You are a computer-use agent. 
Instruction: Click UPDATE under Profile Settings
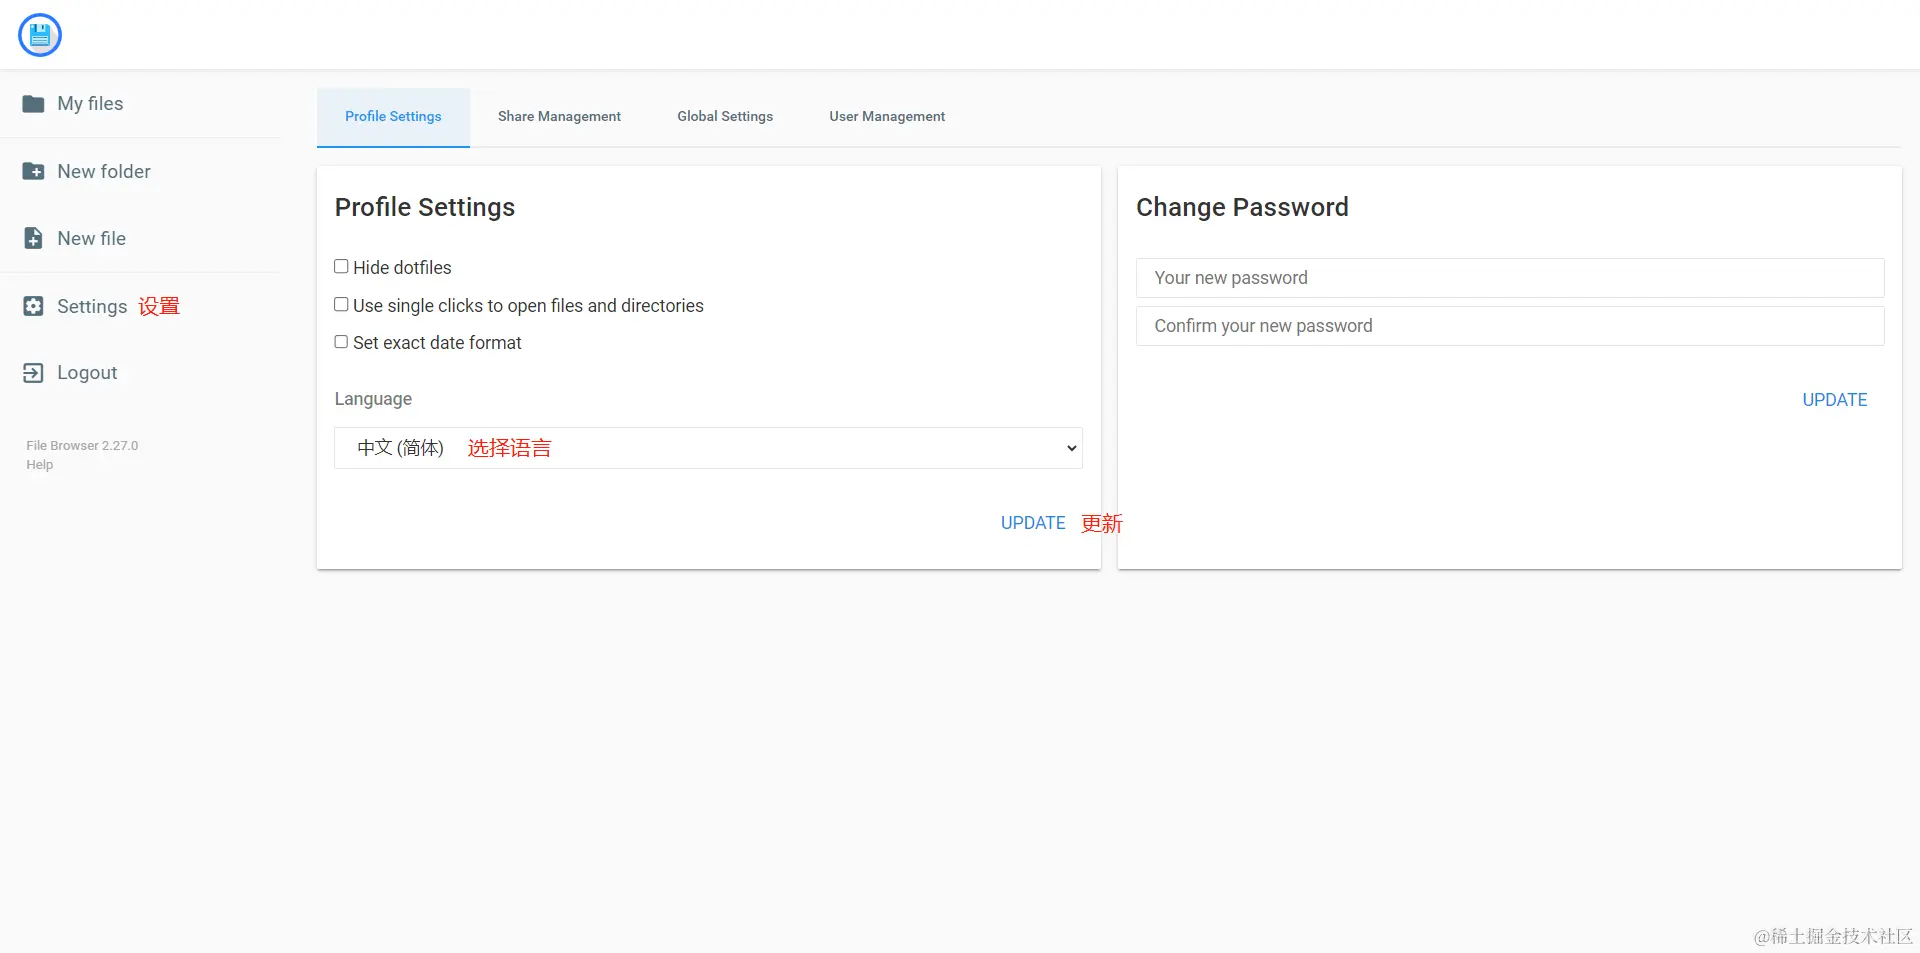coord(1033,523)
